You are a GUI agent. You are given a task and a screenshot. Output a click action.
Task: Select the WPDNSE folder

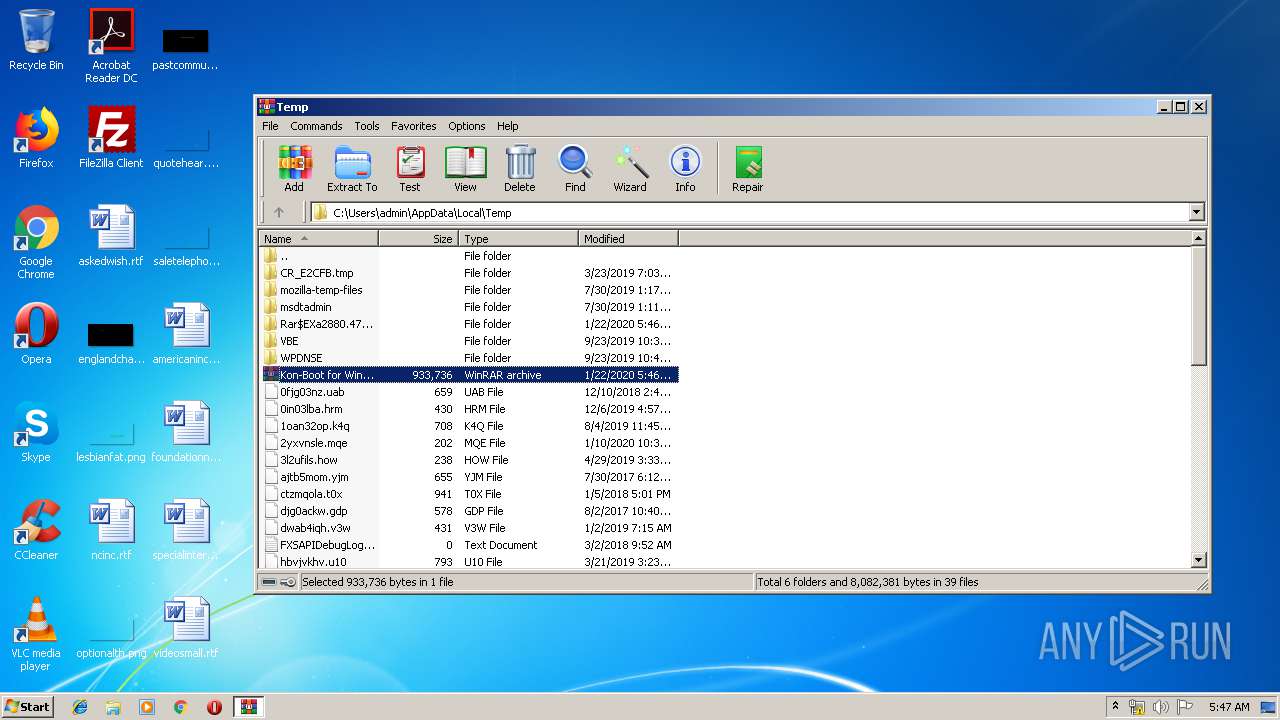[x=470, y=358]
